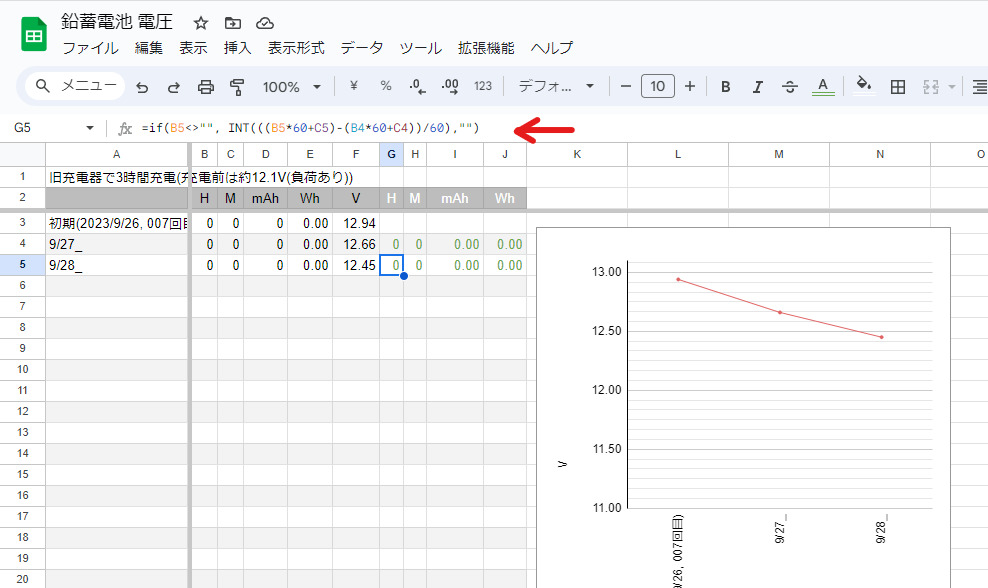Toggle italic formatting
The image size is (988, 588).
pos(757,87)
